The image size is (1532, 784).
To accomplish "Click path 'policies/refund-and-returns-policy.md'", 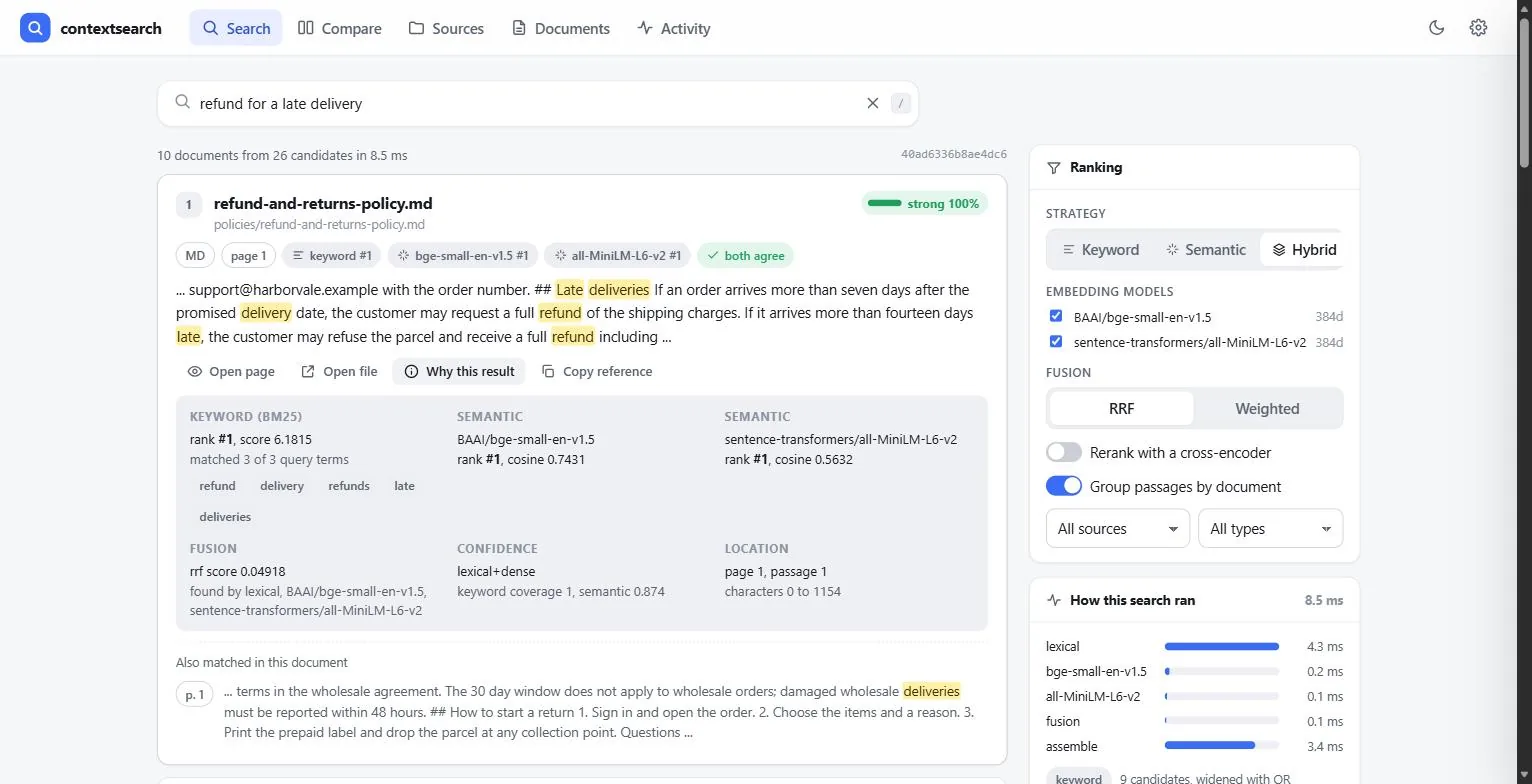I will (319, 225).
